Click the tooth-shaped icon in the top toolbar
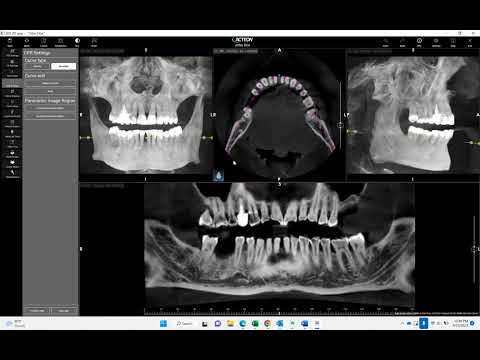The height and width of the screenshot is (360, 480). (43, 42)
